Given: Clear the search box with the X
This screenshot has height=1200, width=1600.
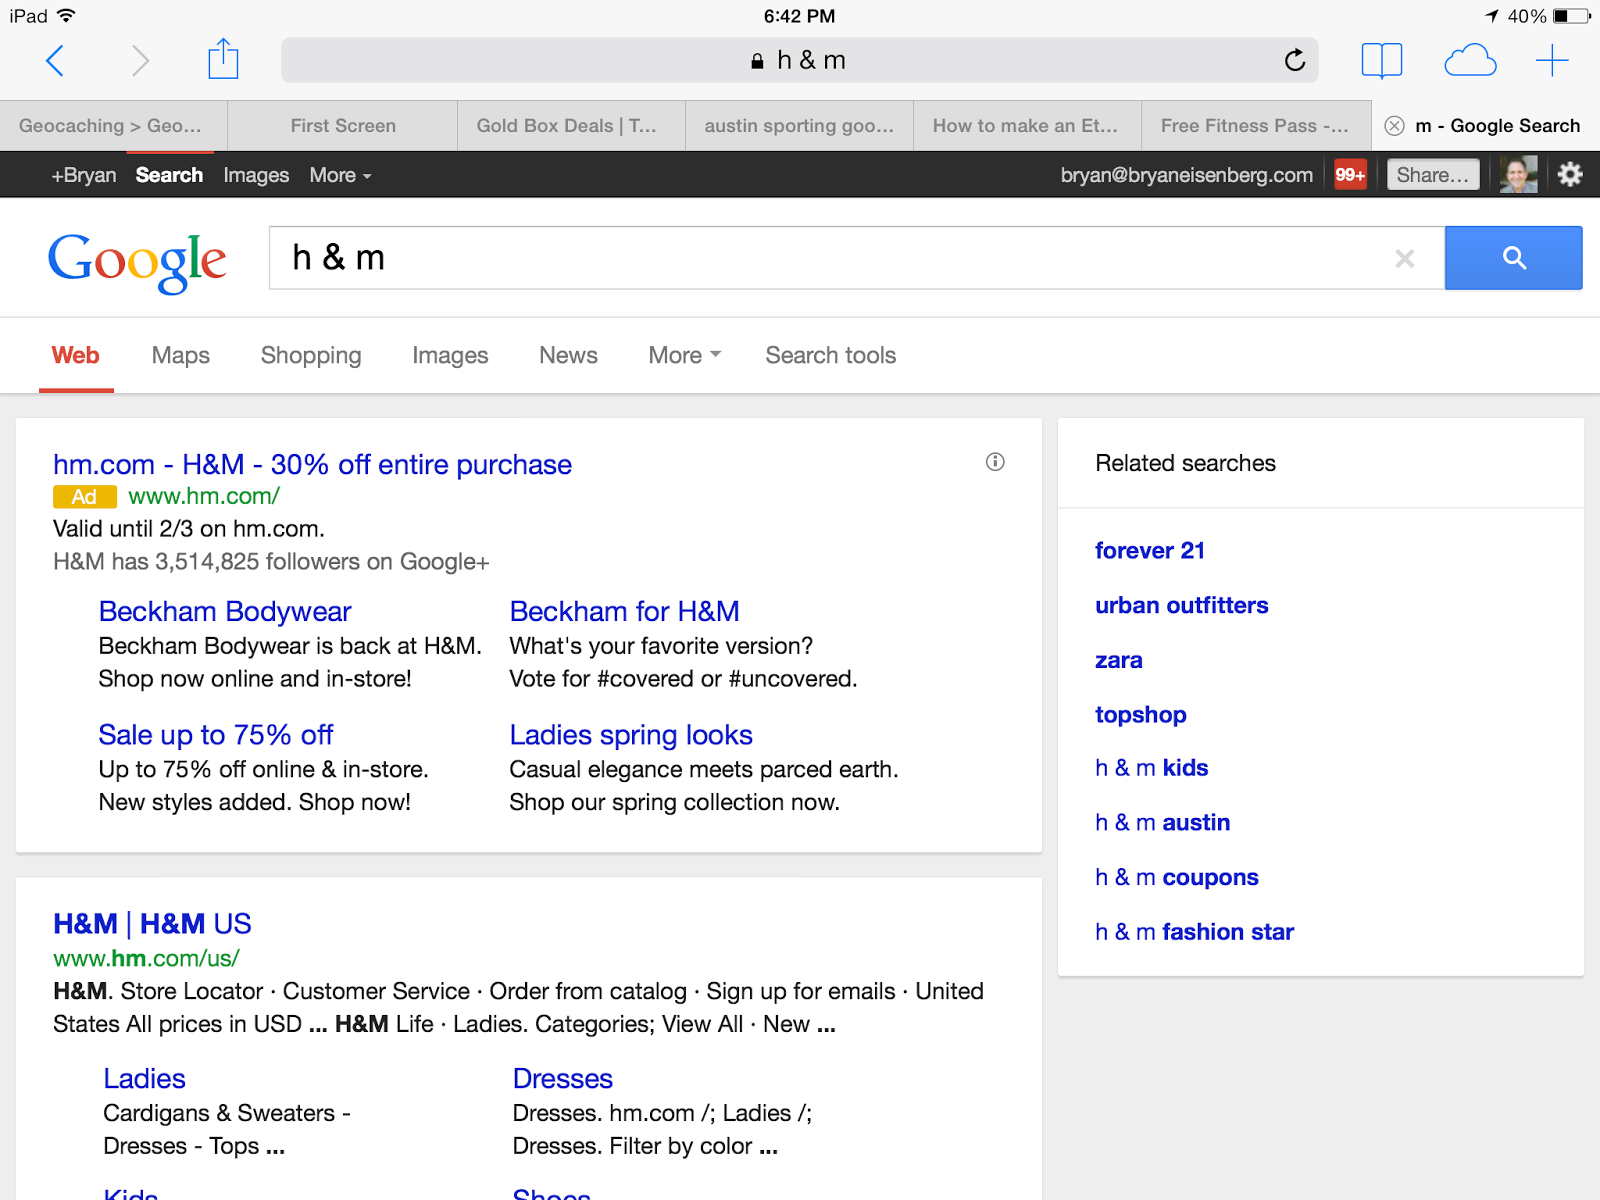Looking at the screenshot, I should tap(1405, 258).
